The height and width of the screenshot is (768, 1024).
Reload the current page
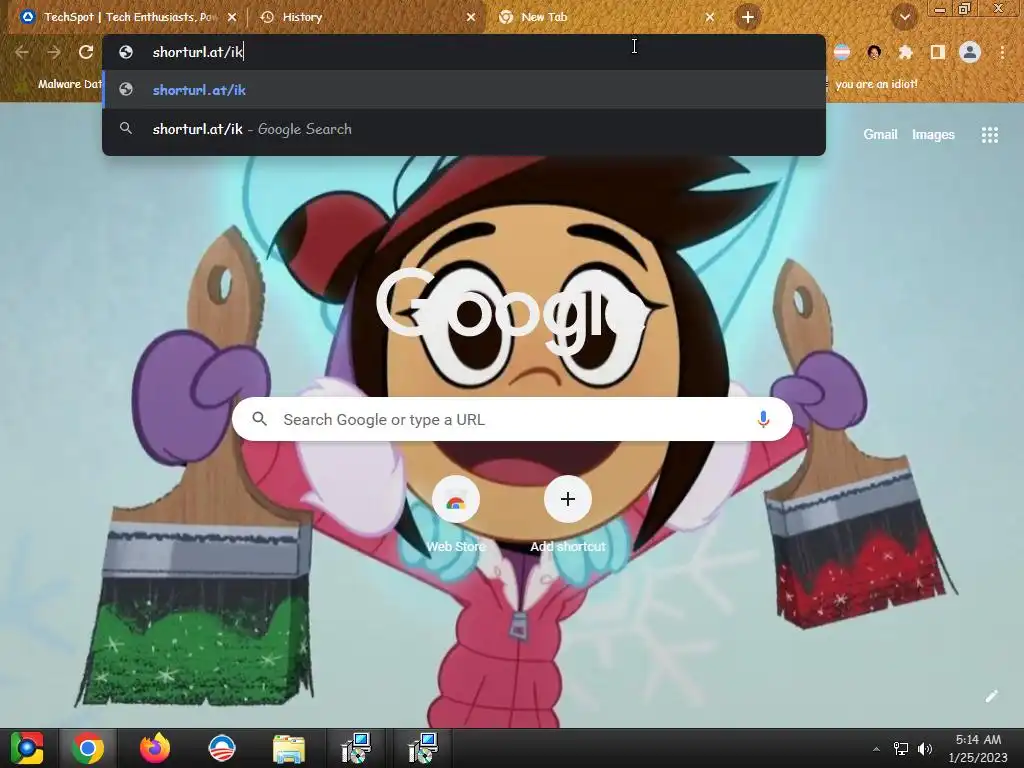coord(86,52)
